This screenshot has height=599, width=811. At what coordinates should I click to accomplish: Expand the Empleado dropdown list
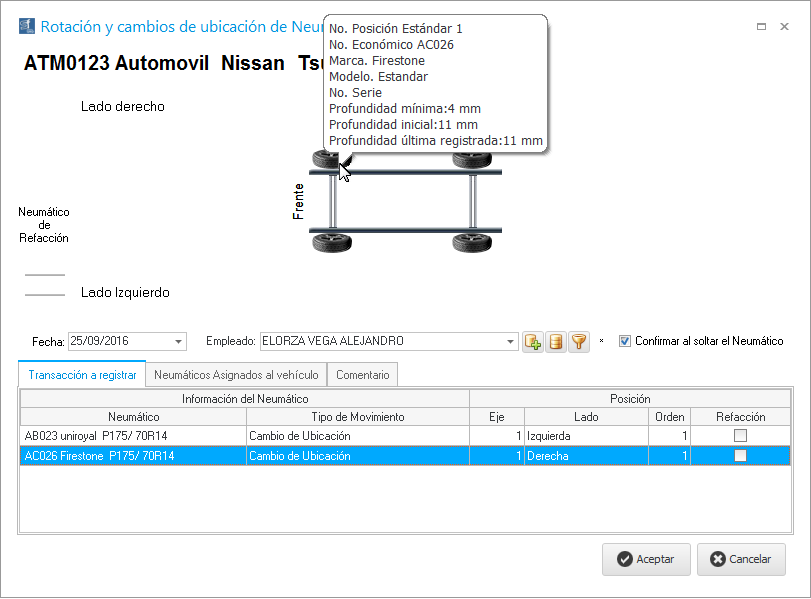[511, 342]
